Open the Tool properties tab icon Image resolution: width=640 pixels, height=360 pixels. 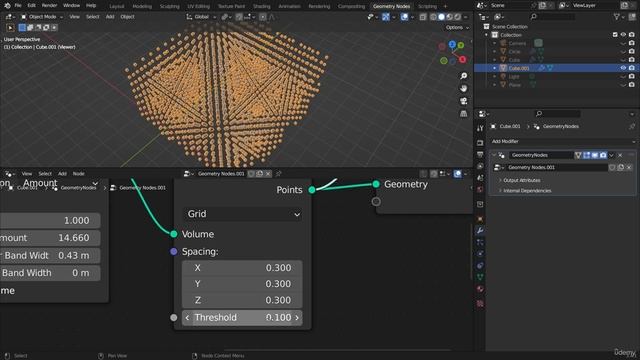click(480, 129)
